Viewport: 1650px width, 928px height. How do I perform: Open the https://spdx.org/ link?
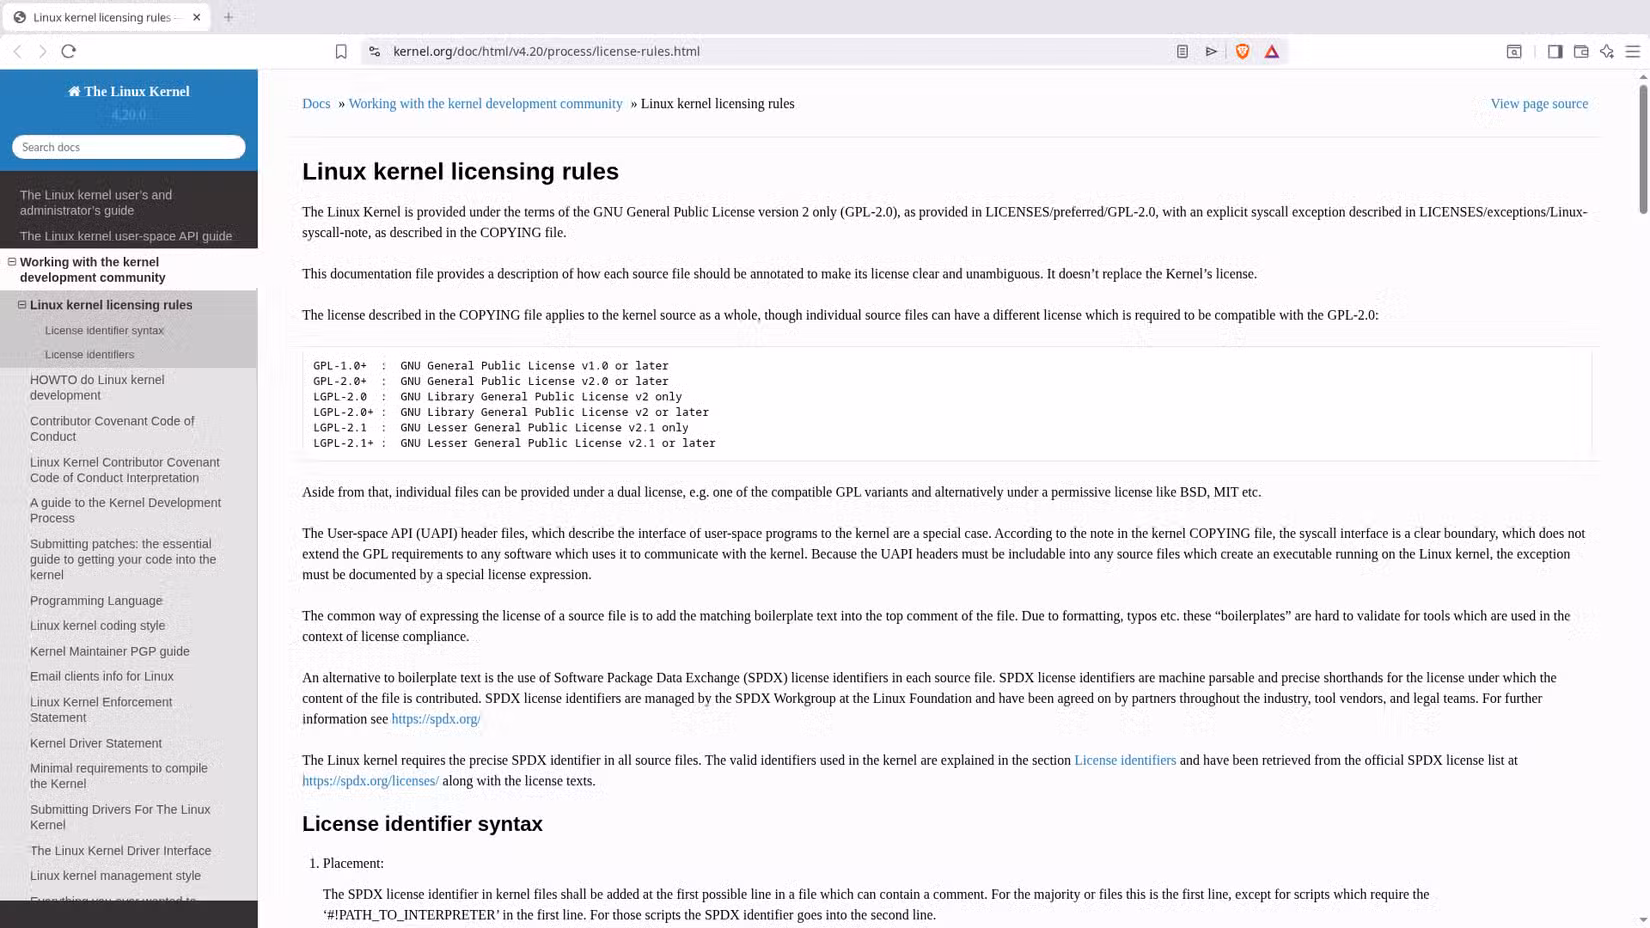pos(436,719)
